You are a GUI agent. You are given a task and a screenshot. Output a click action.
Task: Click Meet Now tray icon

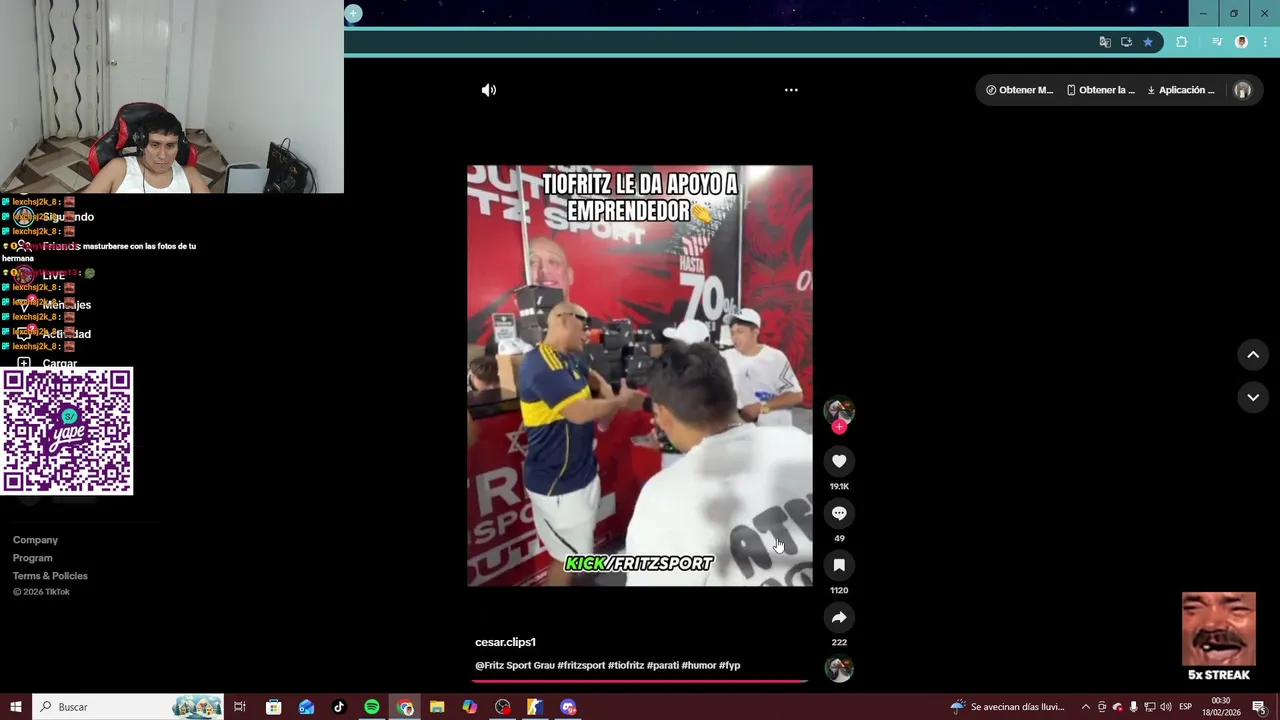[1102, 707]
